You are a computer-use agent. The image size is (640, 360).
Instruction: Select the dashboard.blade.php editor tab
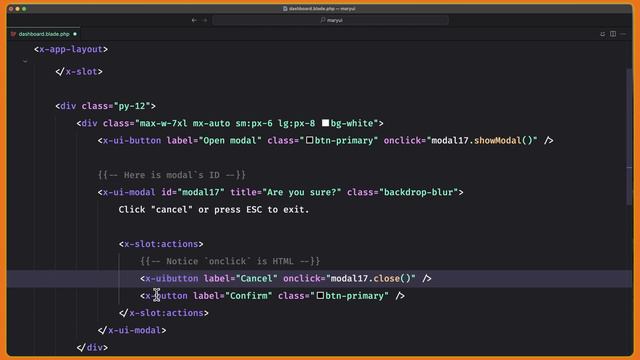44,34
